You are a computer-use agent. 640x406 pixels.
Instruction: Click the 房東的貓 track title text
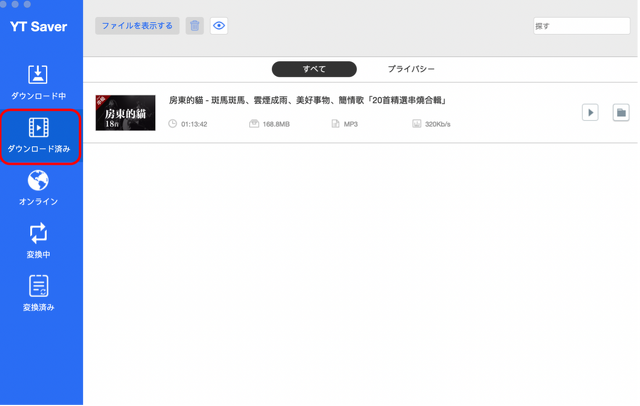point(307,101)
